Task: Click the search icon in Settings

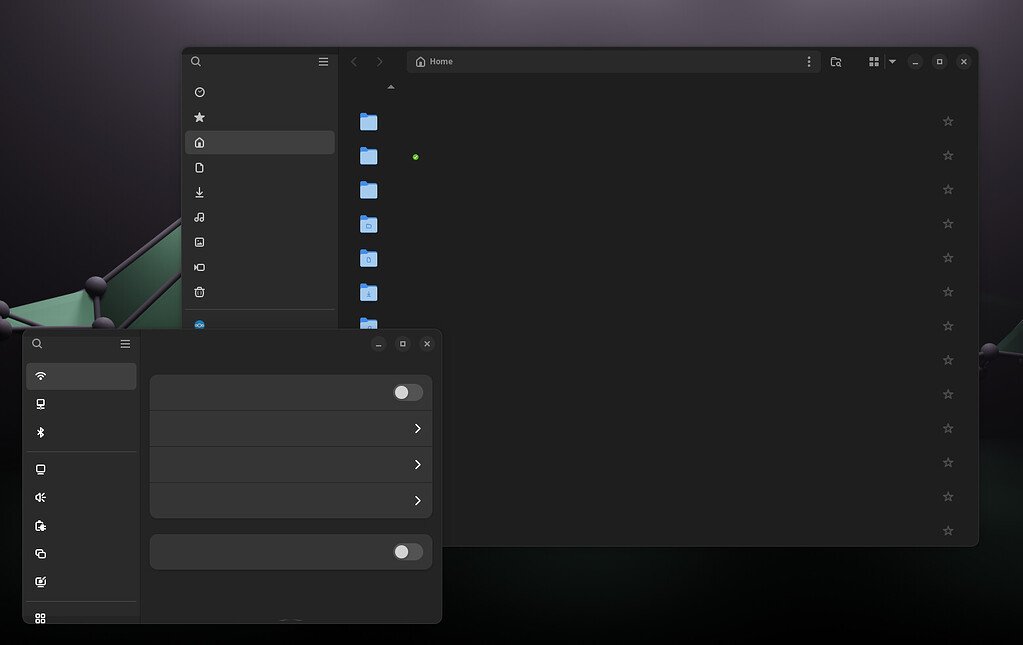Action: pyautogui.click(x=36, y=343)
